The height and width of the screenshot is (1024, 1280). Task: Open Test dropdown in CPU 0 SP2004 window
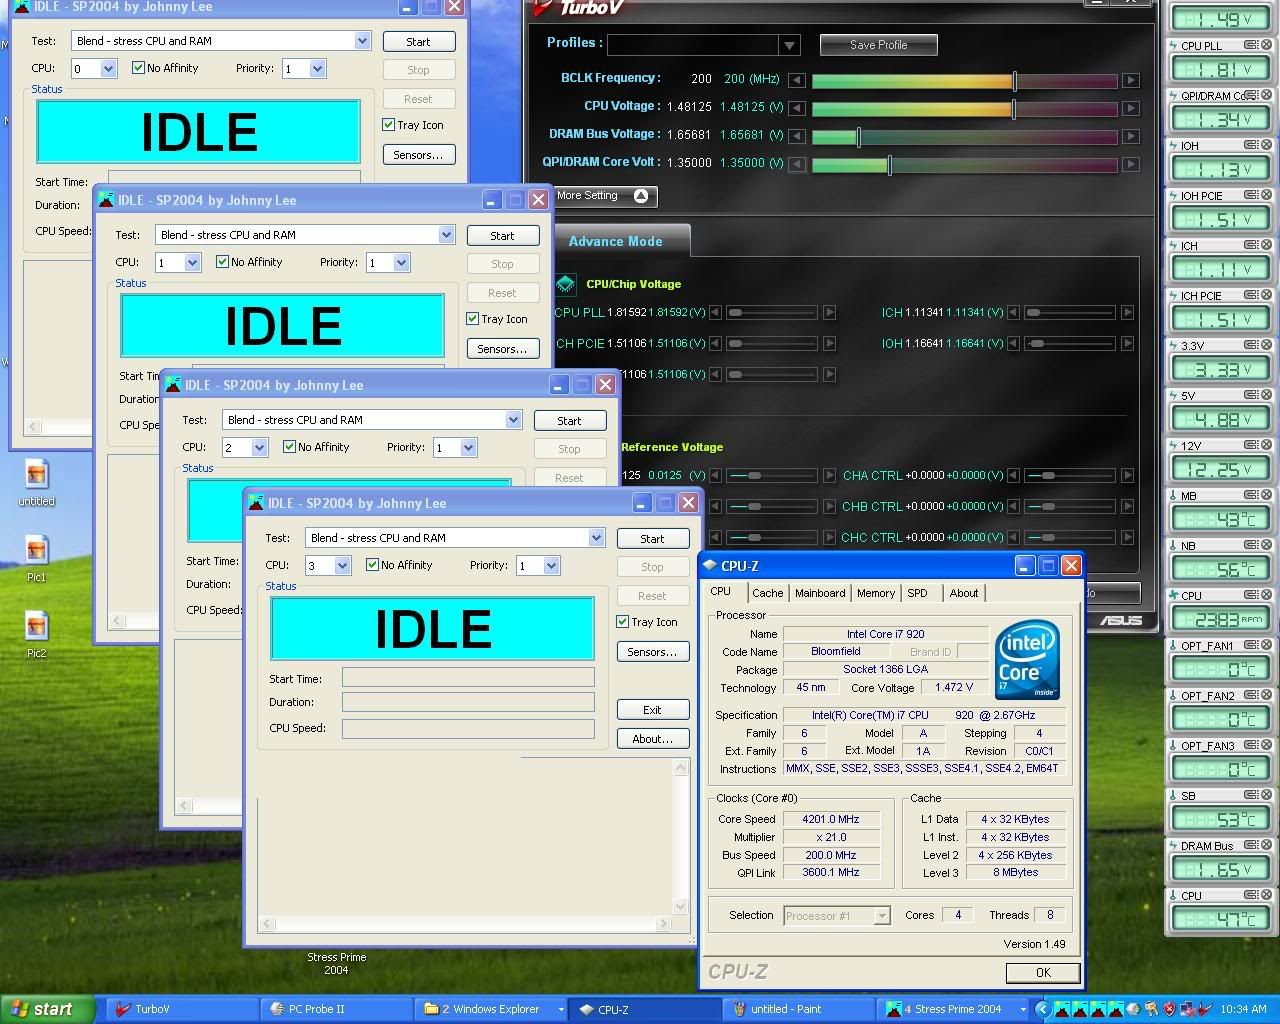tap(362, 41)
